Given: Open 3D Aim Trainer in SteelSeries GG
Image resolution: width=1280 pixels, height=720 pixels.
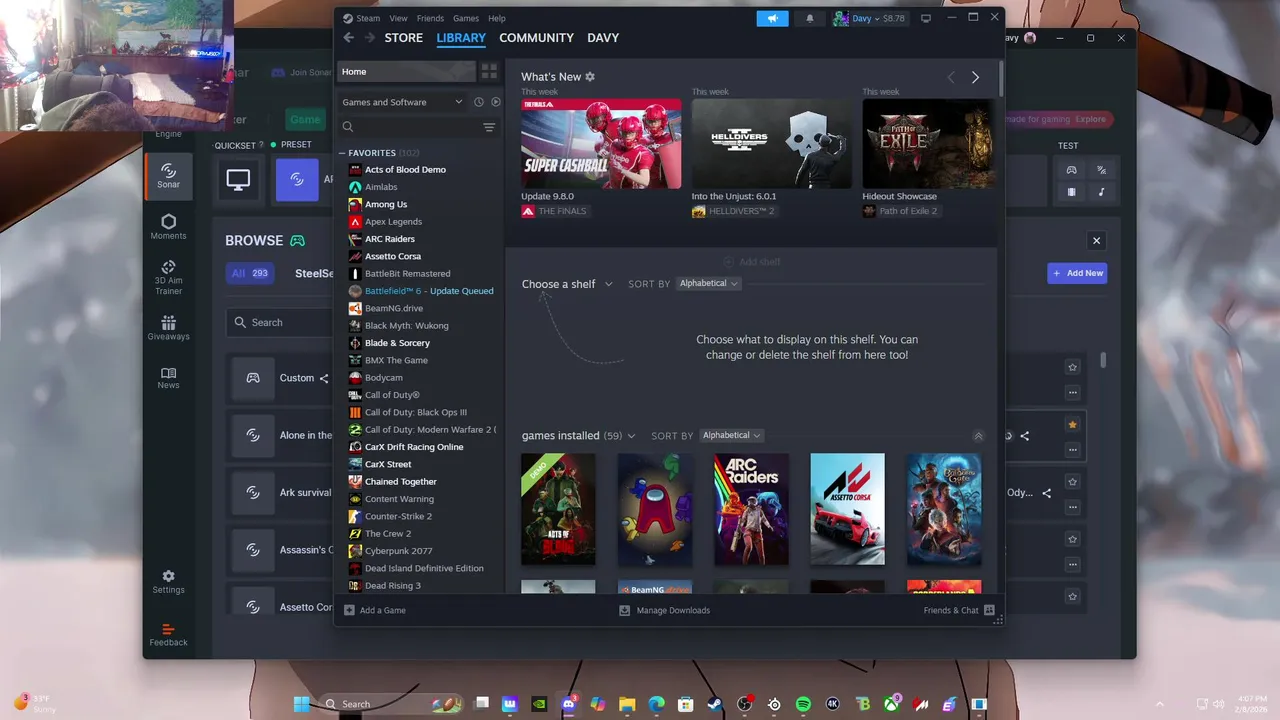Looking at the screenshot, I should 168,277.
